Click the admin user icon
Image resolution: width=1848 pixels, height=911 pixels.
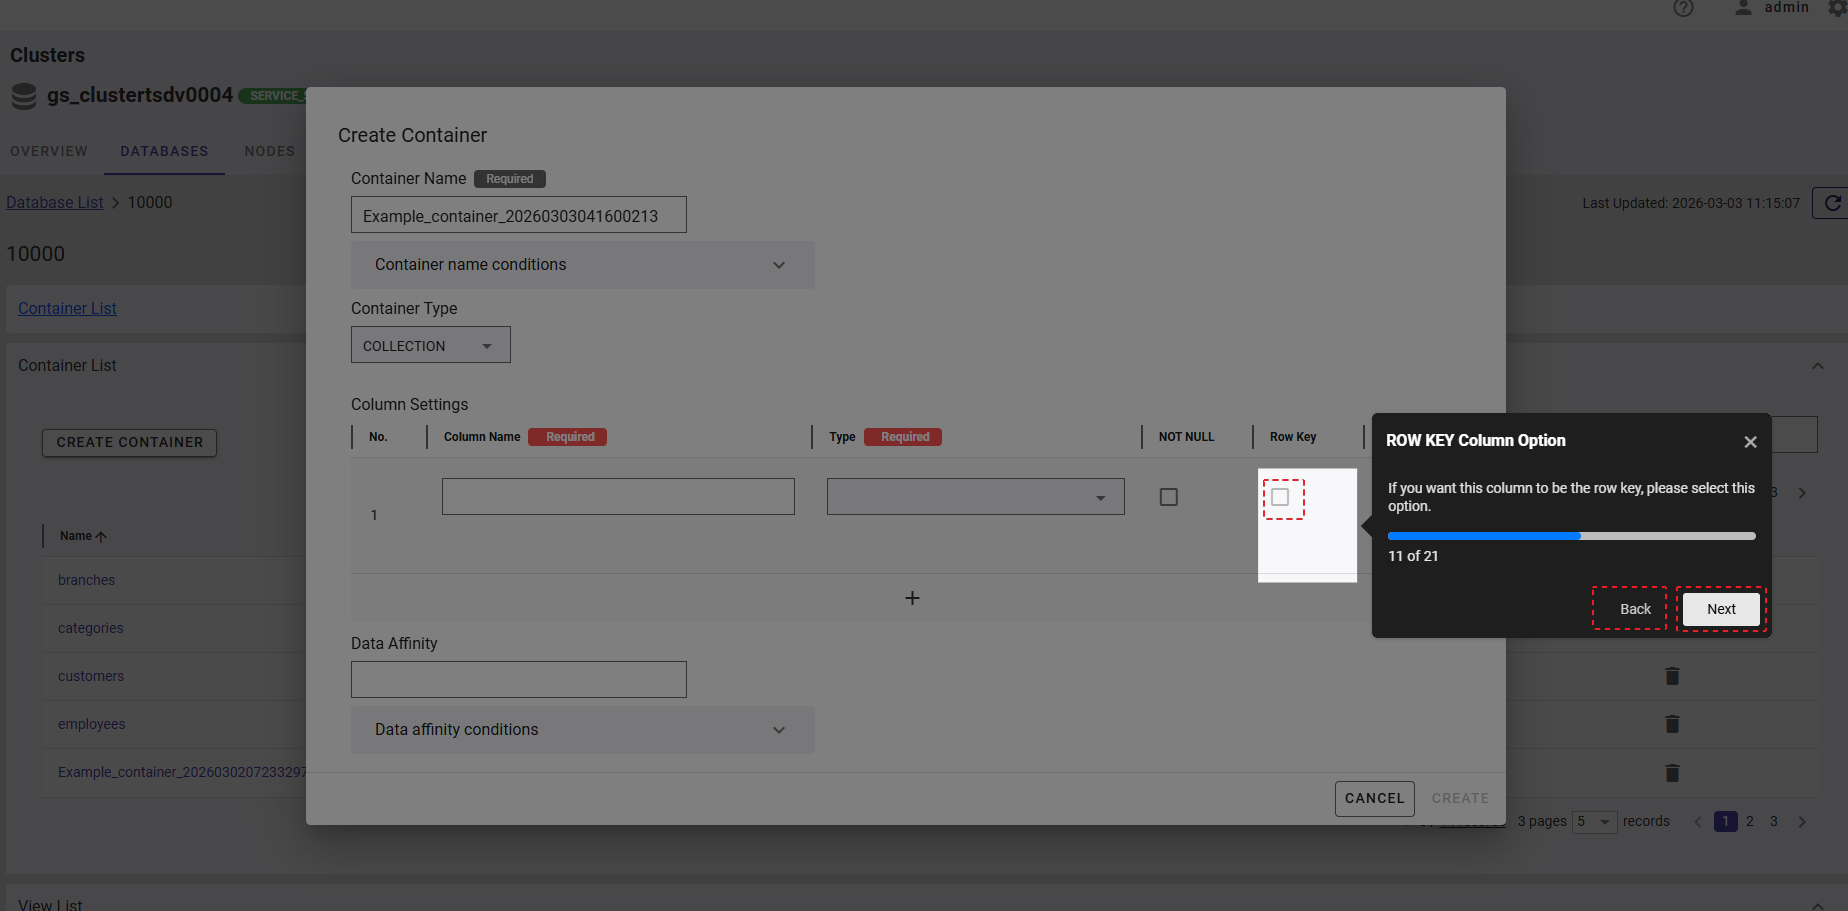(x=1743, y=8)
